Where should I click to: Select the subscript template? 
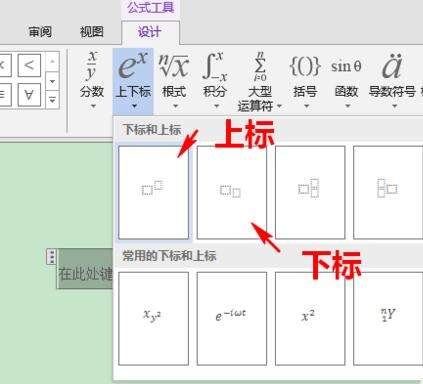point(232,192)
